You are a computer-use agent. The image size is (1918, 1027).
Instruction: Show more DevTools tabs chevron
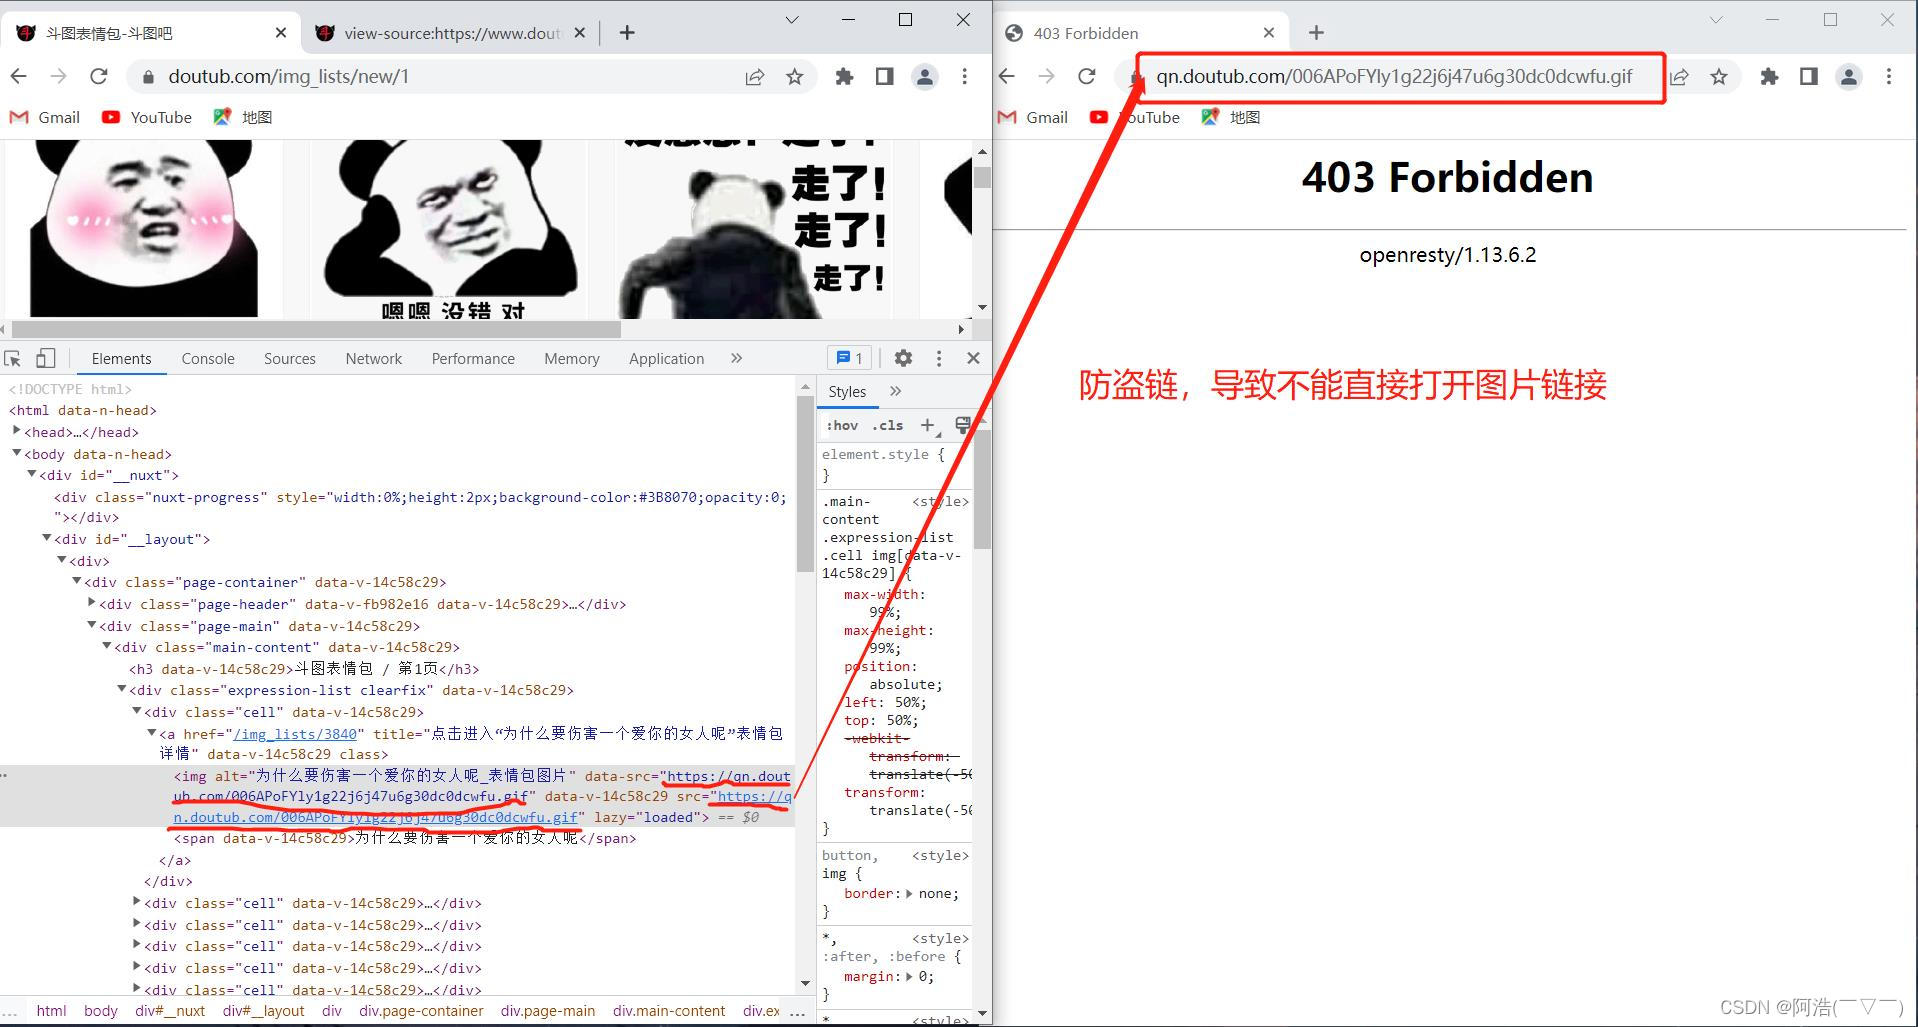tap(737, 358)
